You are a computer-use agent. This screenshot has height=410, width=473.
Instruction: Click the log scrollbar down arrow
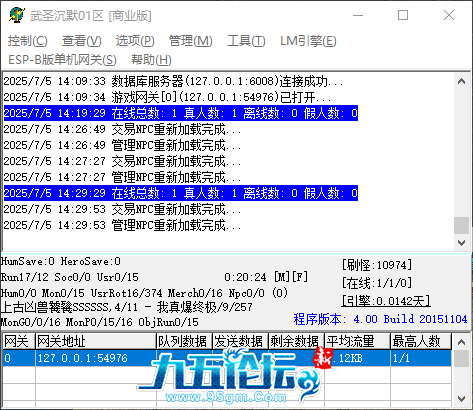coord(462,243)
